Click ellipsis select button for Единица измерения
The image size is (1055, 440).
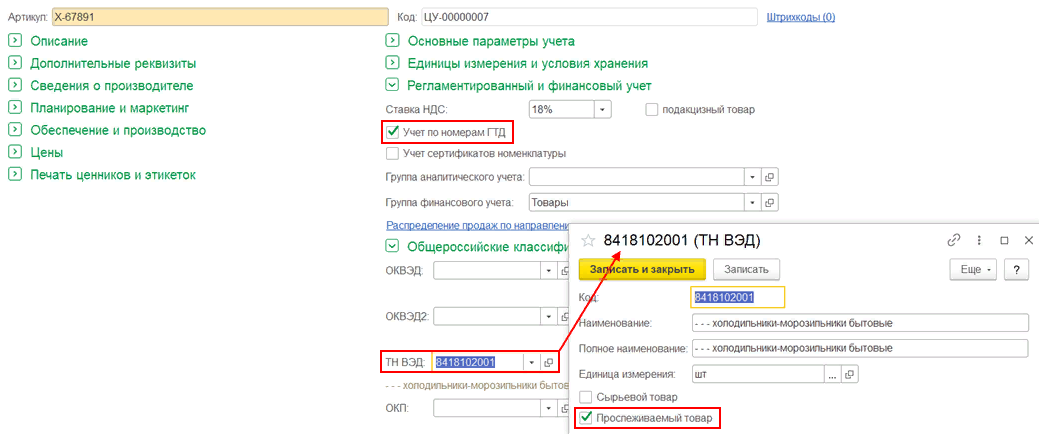pyautogui.click(x=830, y=374)
